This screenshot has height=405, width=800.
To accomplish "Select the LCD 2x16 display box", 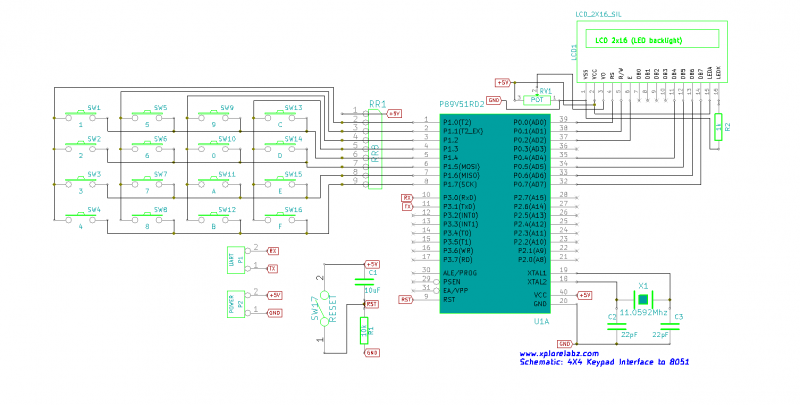I will coord(652,51).
